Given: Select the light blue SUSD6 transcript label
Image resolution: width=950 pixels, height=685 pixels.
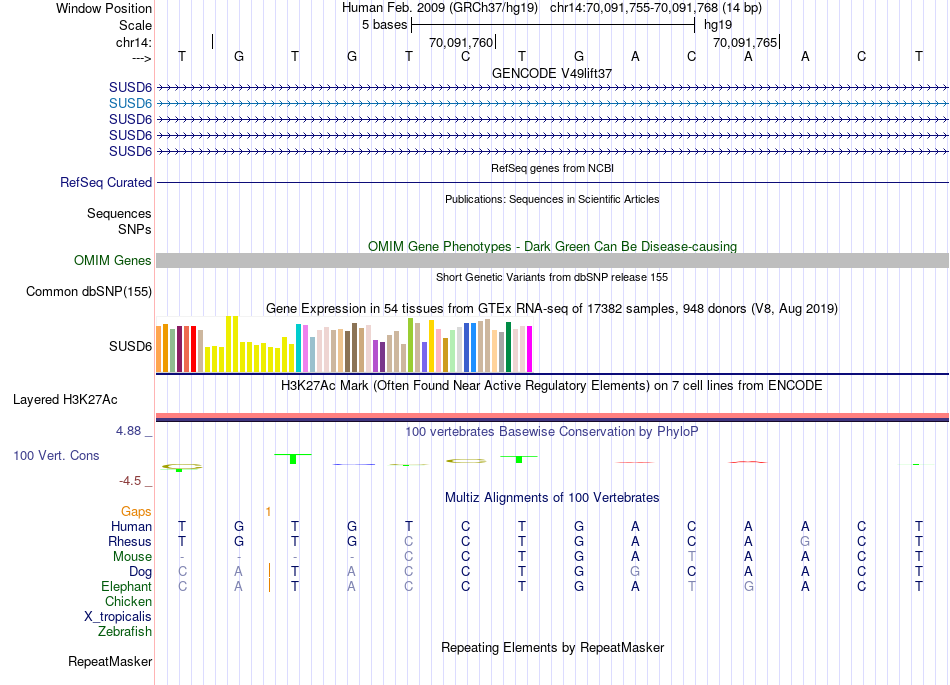Looking at the screenshot, I should pos(130,103).
